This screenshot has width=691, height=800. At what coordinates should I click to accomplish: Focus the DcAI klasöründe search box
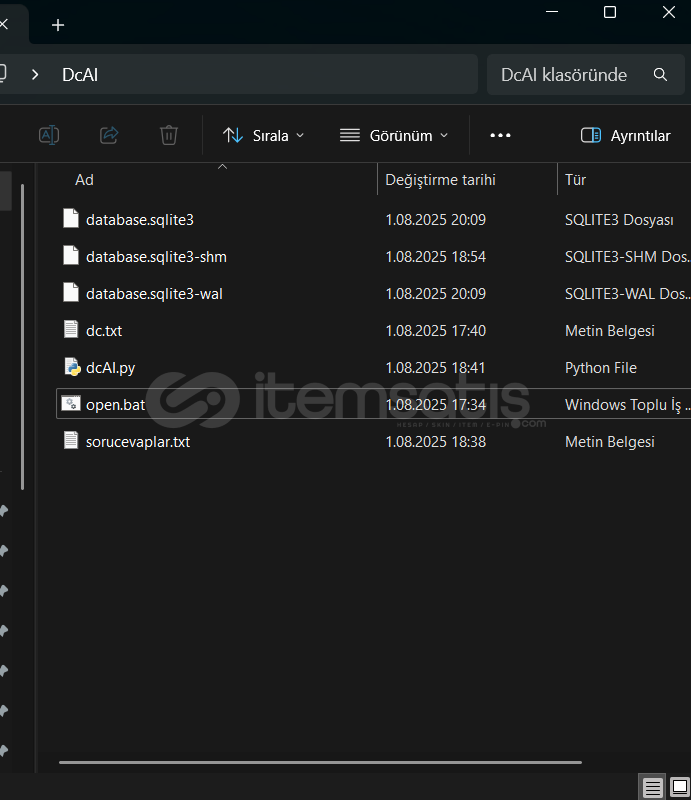[x=585, y=74]
